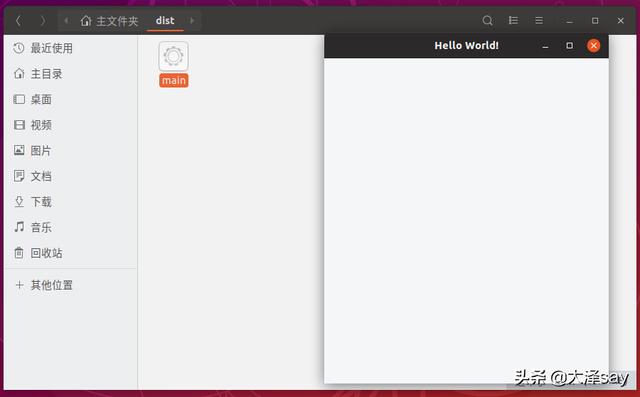This screenshot has height=397, width=640.
Task: Select the main executable file icon
Action: (173, 56)
